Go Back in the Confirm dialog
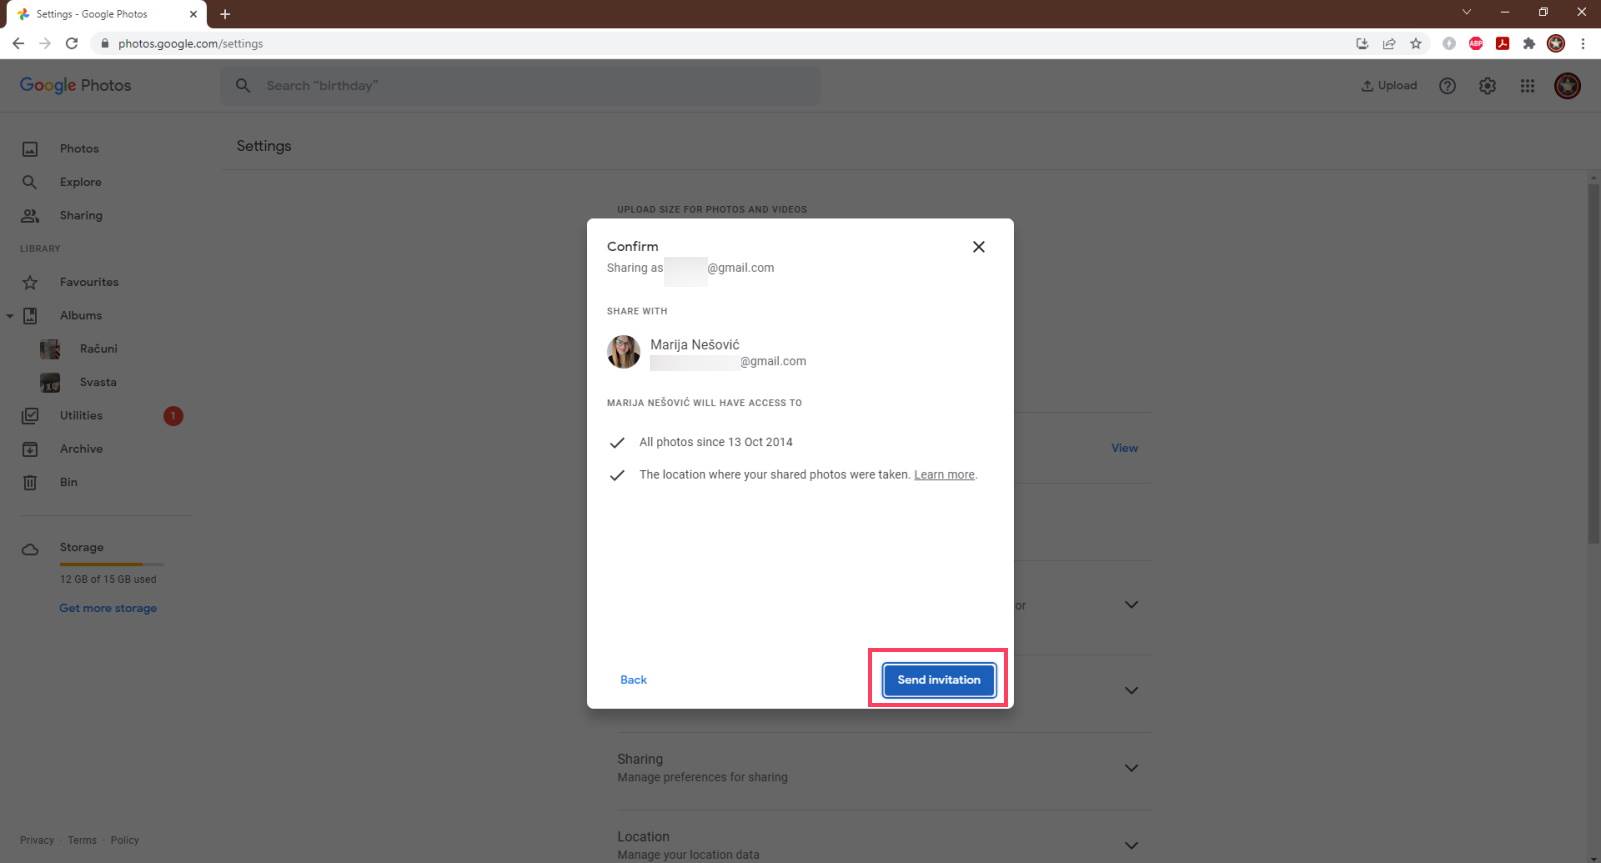The width and height of the screenshot is (1601, 863). [633, 680]
